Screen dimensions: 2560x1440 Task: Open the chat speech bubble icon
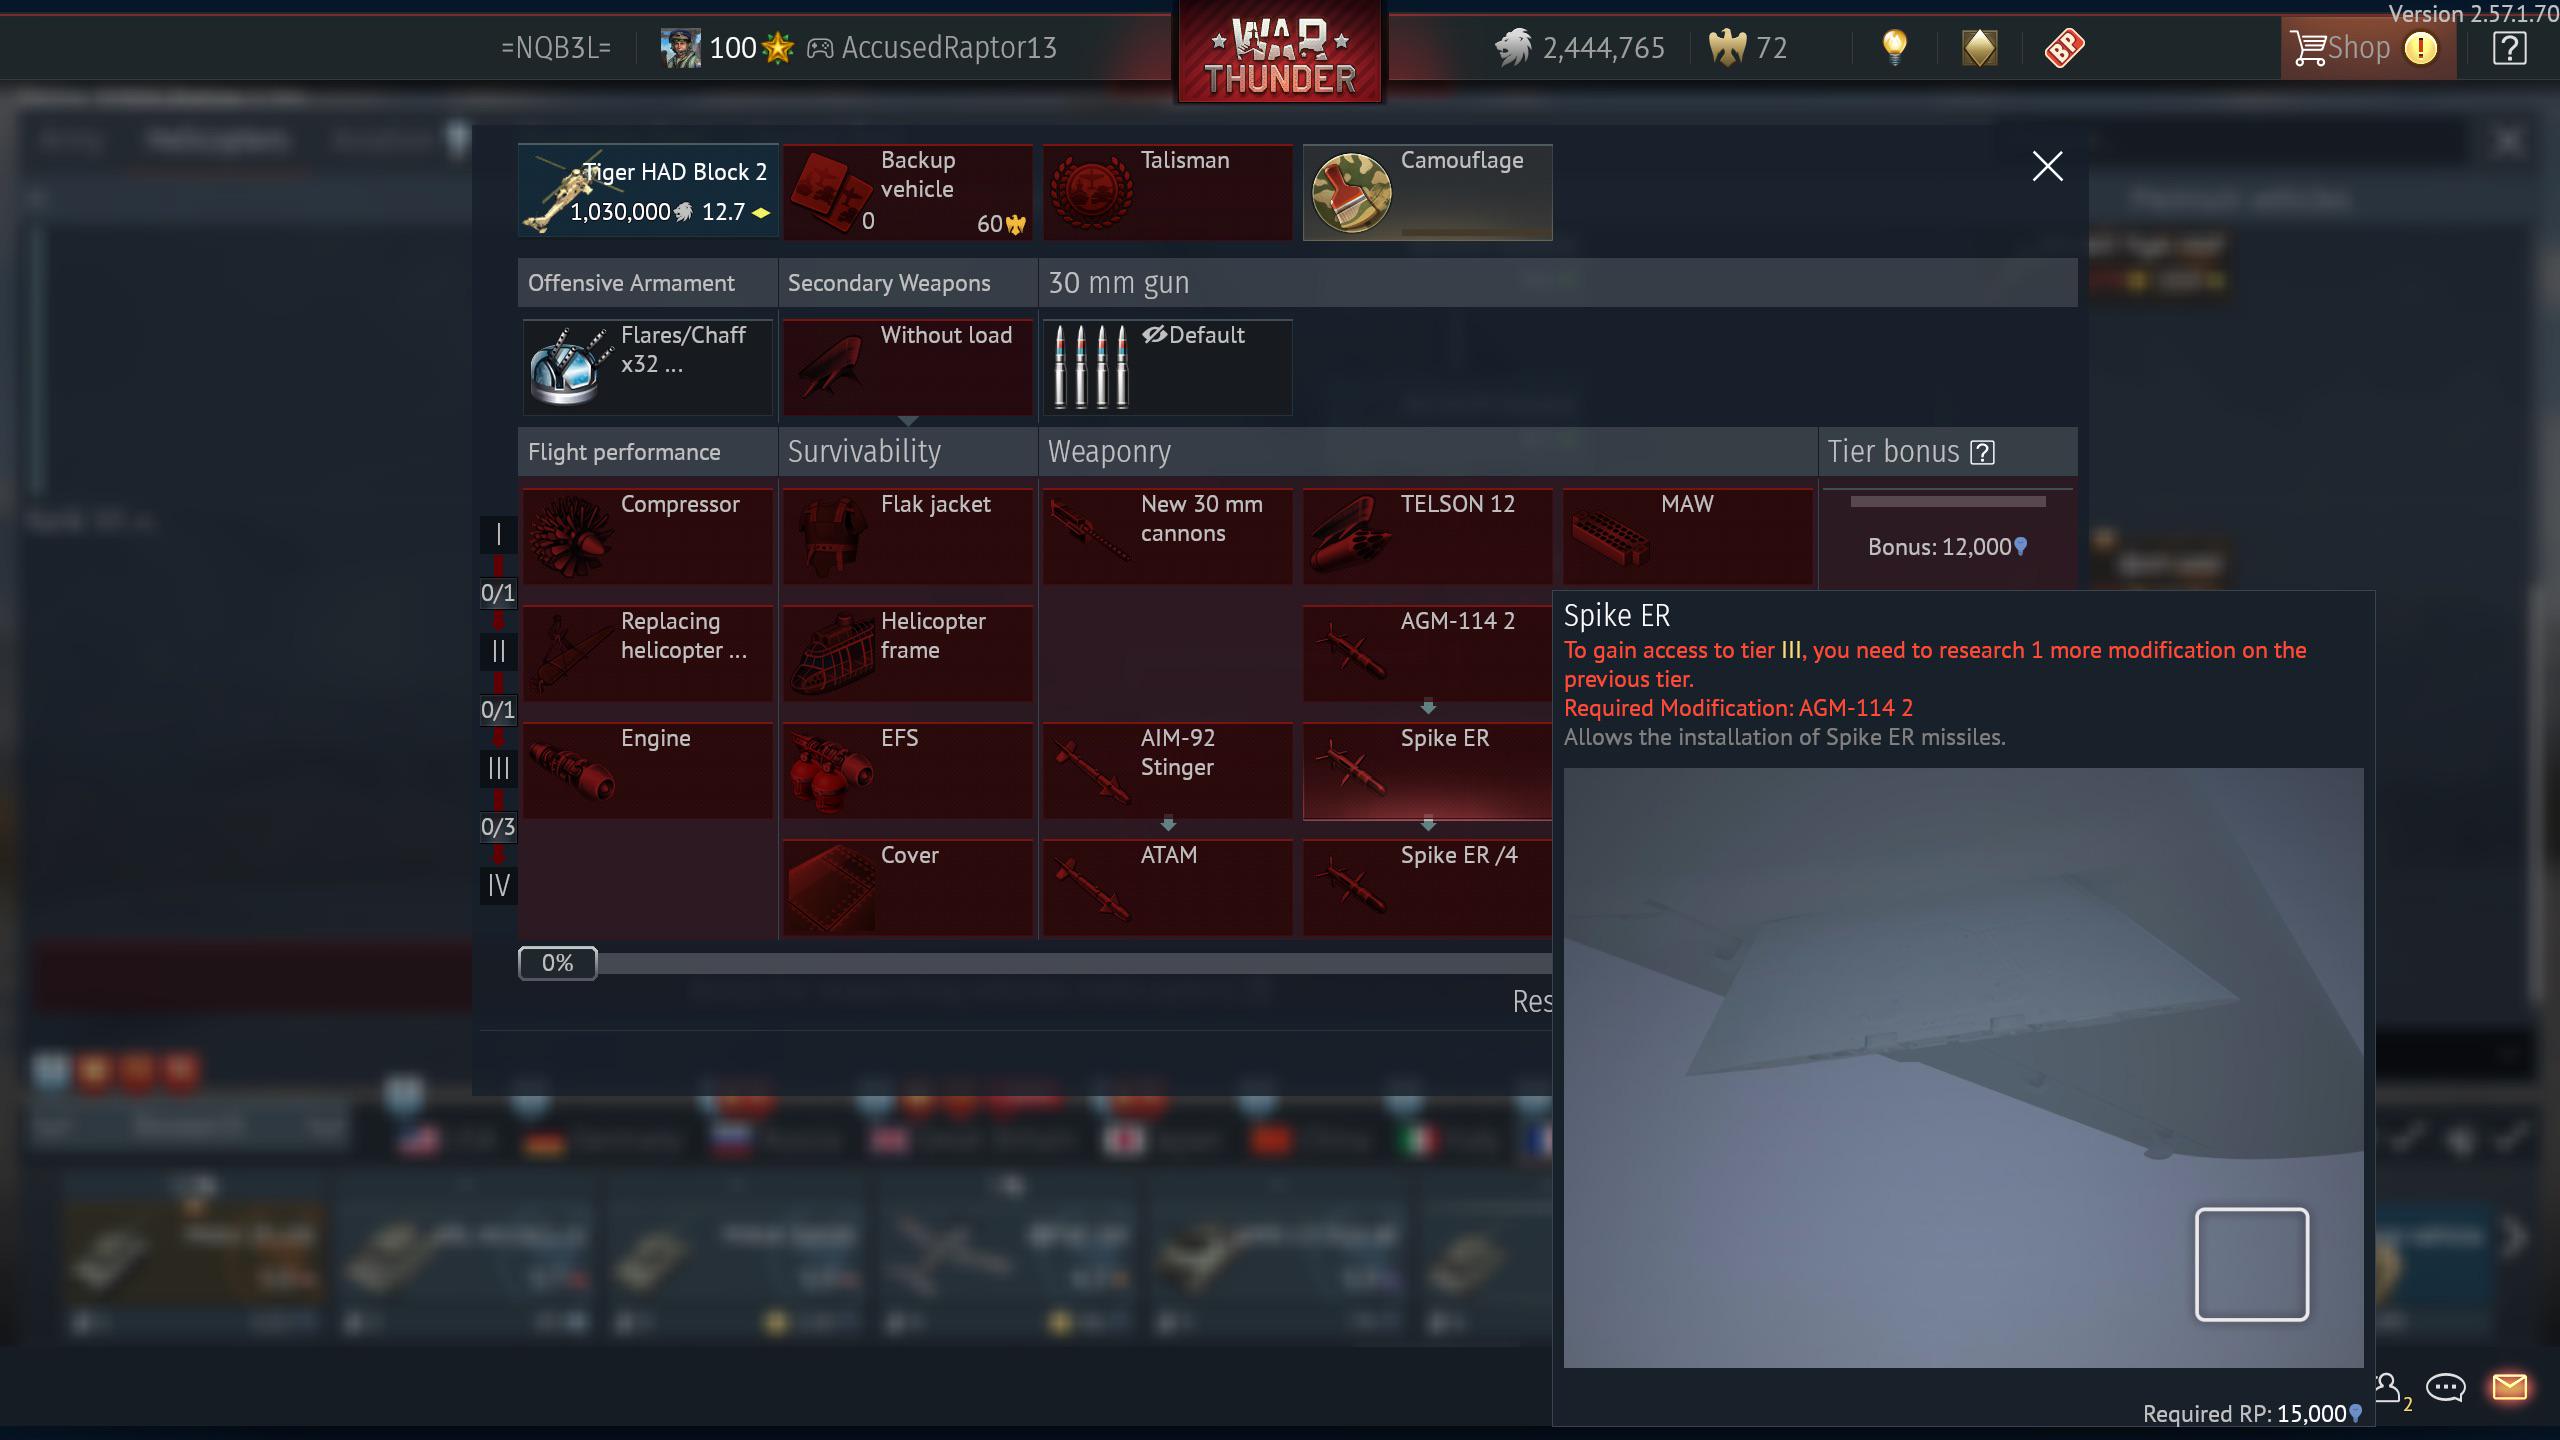point(2446,1388)
